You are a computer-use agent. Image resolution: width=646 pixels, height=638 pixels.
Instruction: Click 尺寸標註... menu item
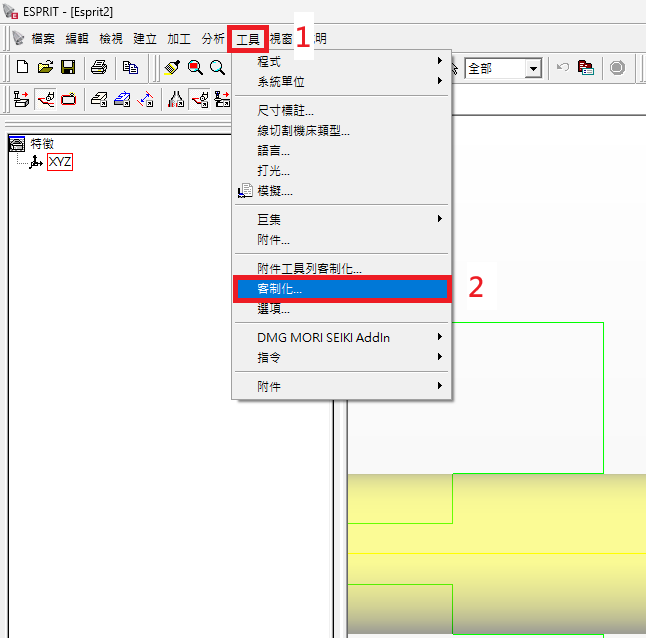tap(285, 111)
